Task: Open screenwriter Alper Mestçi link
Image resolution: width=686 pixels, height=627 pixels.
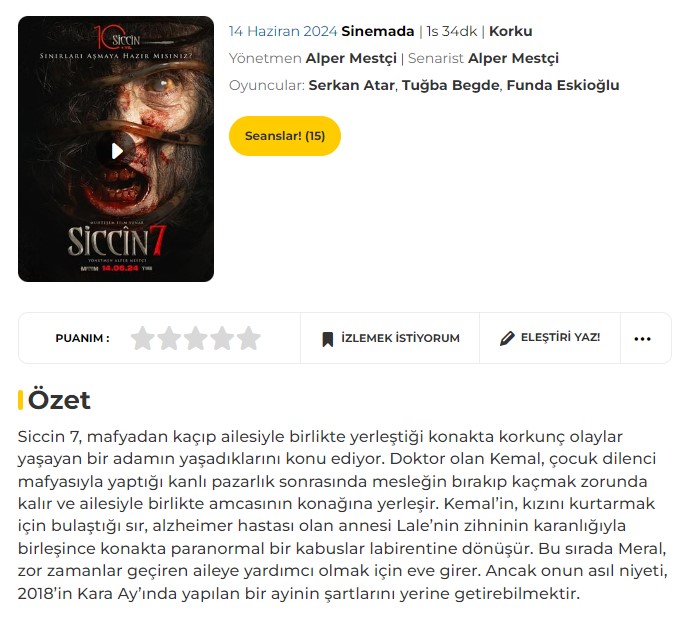Action: (513, 58)
